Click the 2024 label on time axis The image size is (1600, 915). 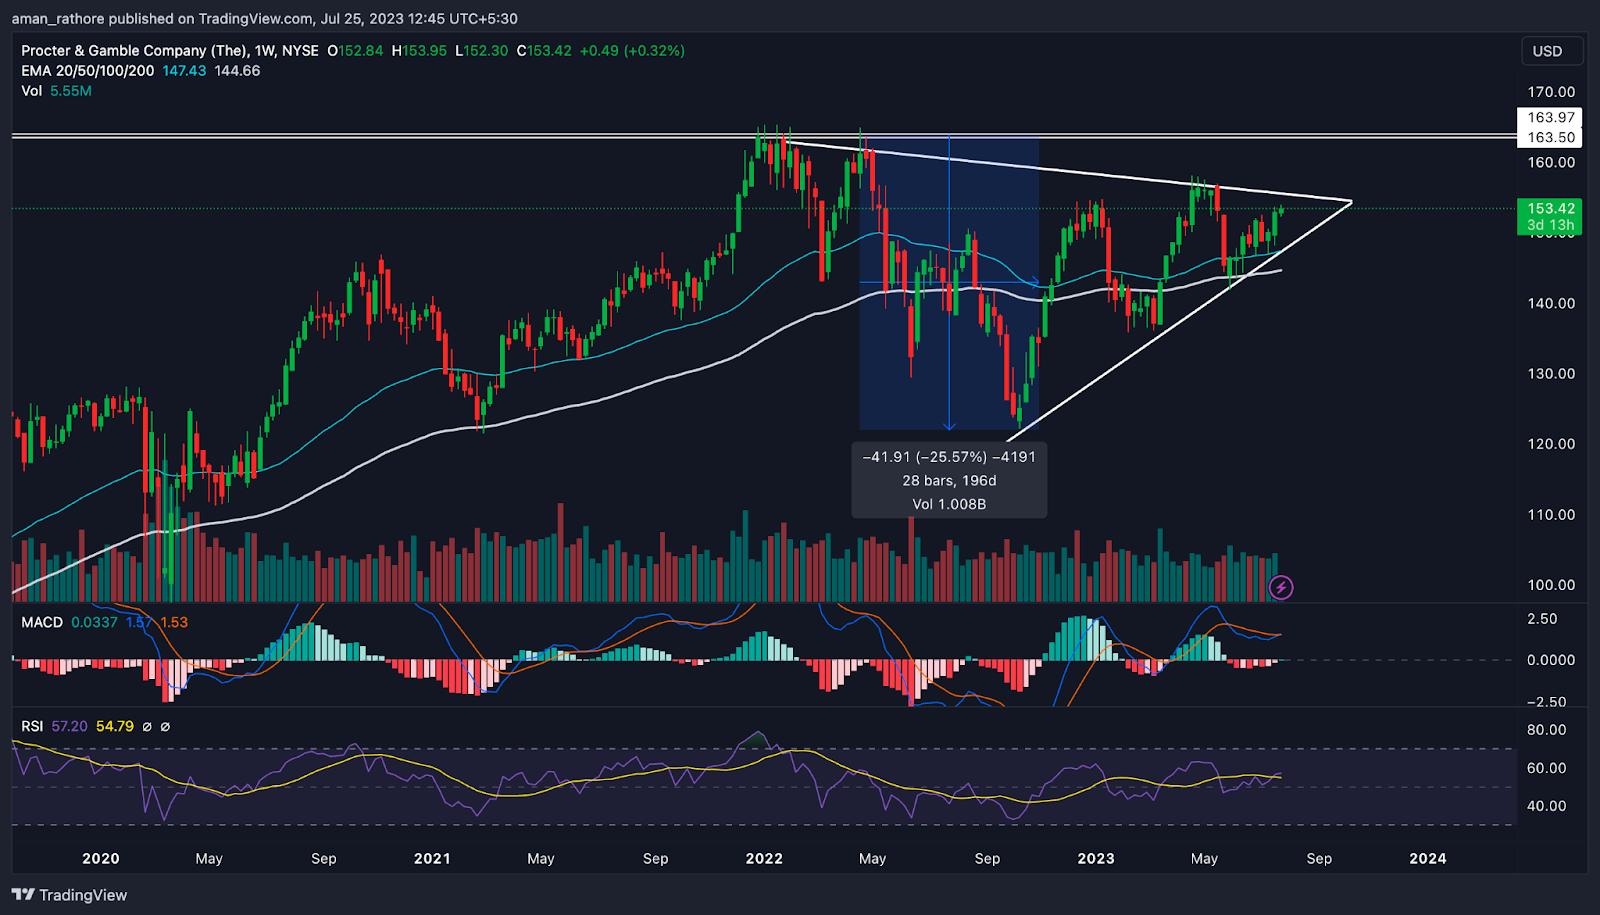coord(1428,858)
